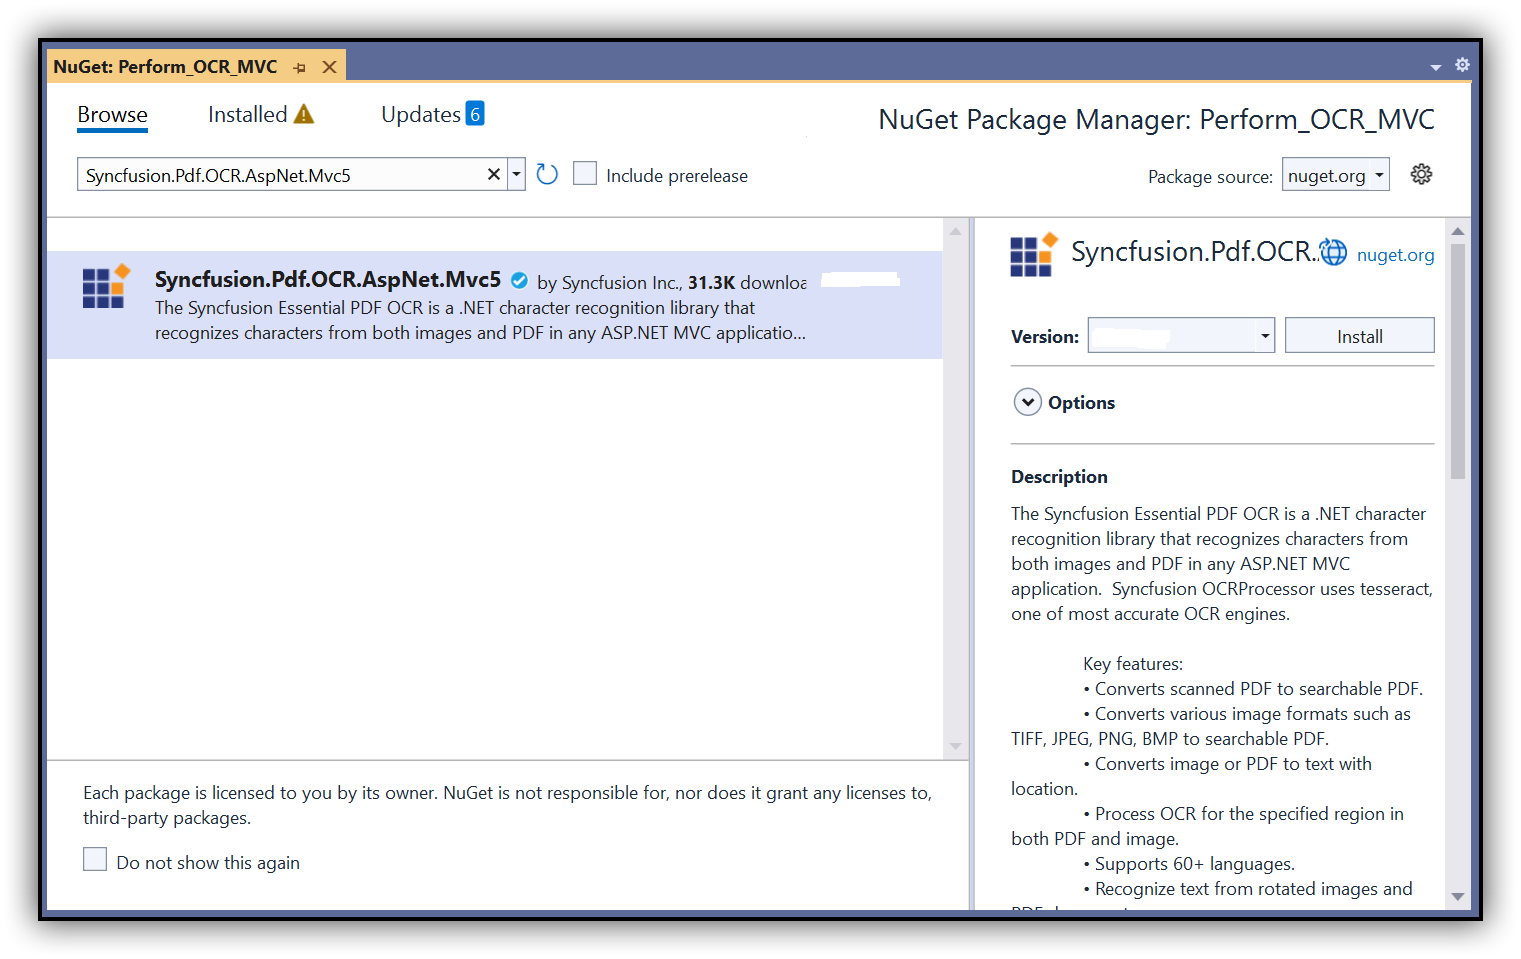Open the Version dropdown
The height and width of the screenshot is (959, 1521).
pos(1265,335)
